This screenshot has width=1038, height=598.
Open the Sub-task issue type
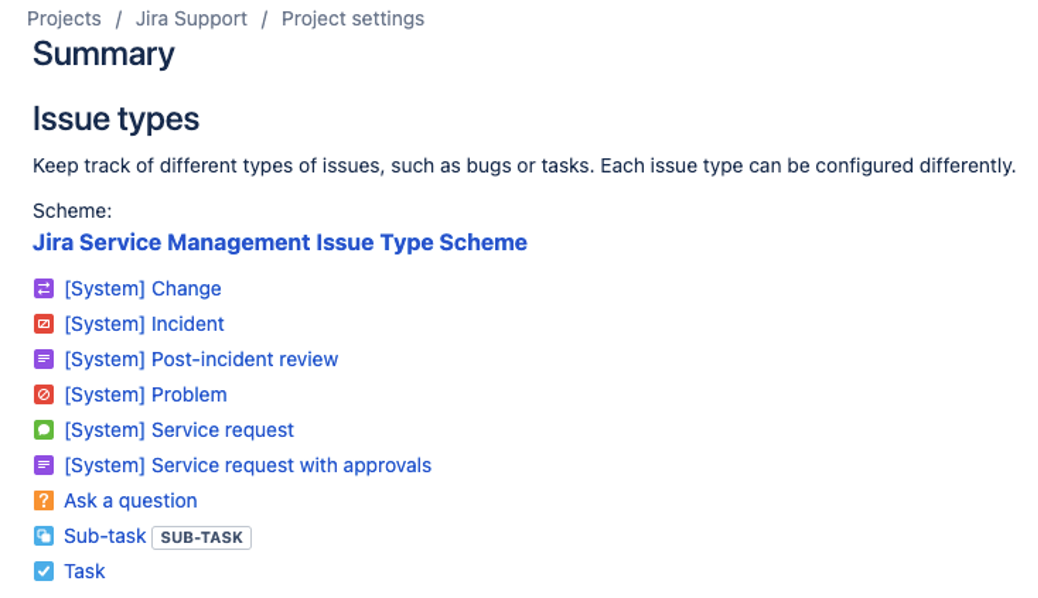[104, 536]
